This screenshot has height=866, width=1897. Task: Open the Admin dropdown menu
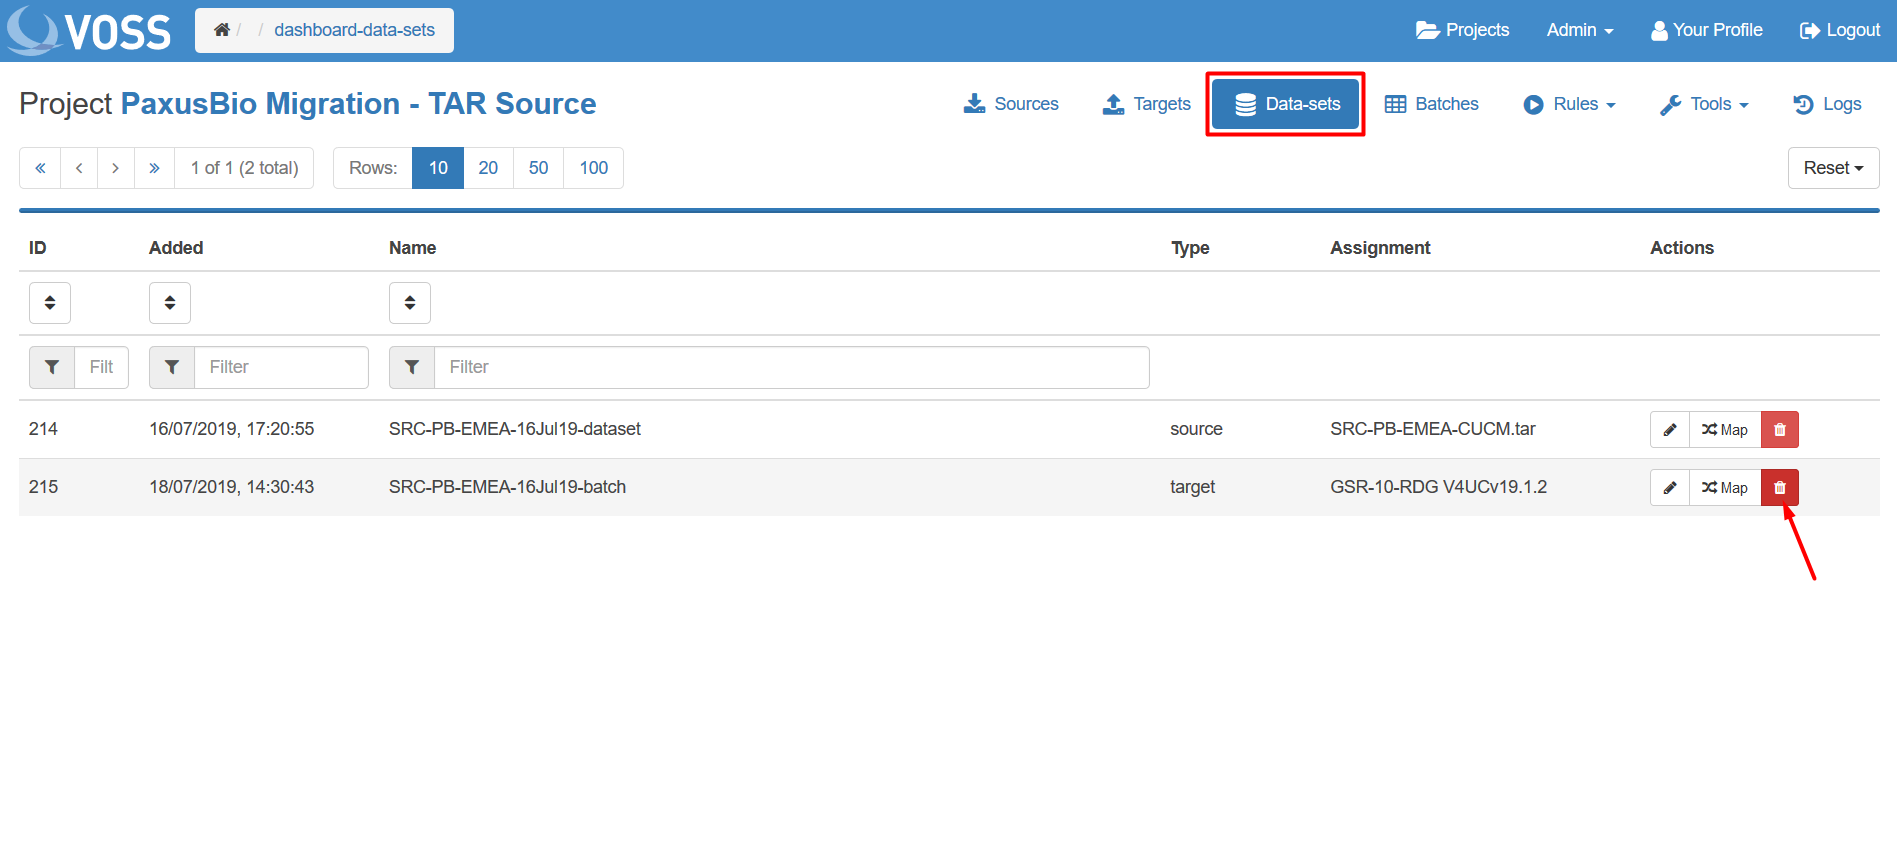(x=1579, y=30)
